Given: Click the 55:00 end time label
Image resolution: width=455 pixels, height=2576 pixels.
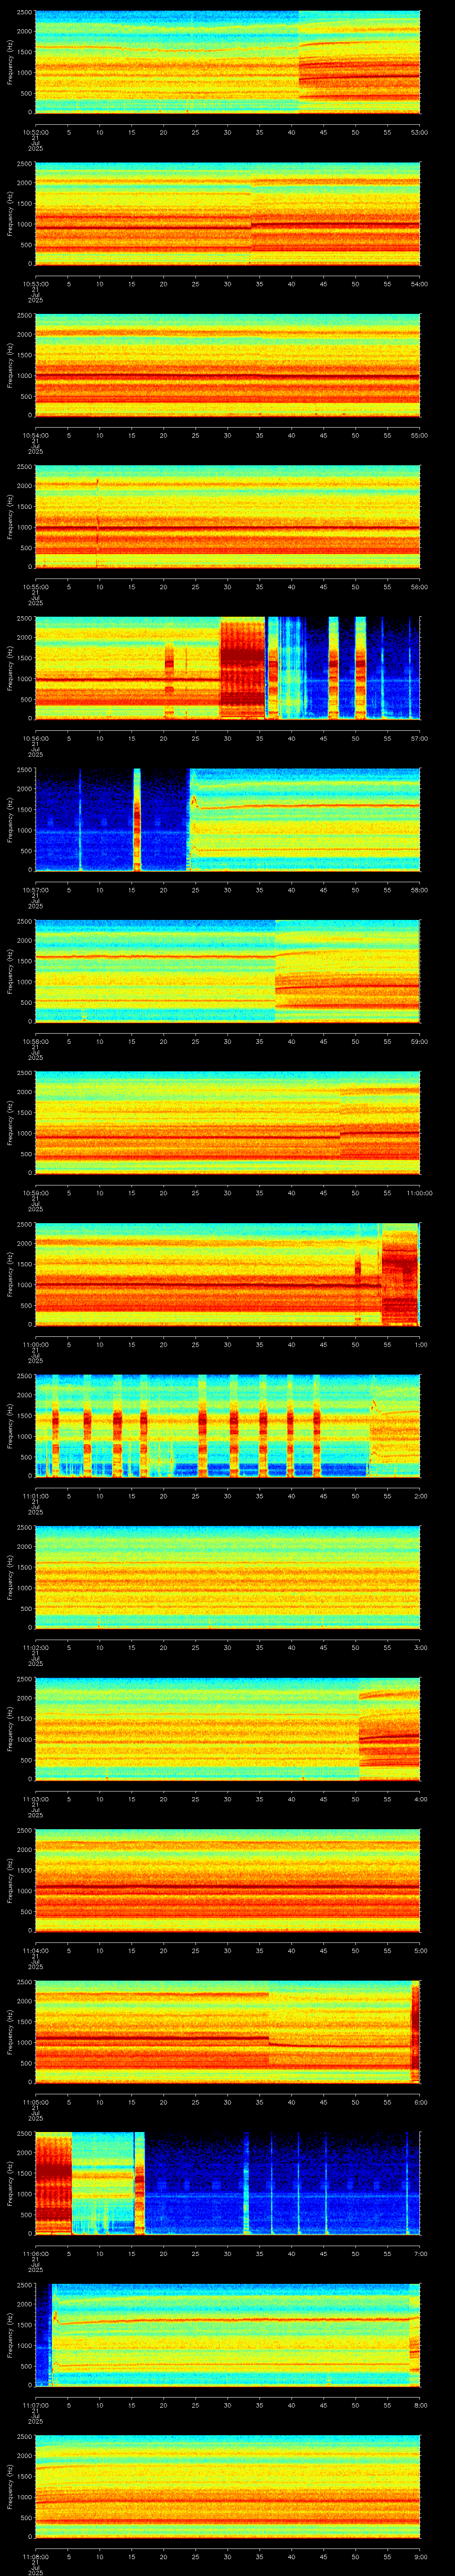Looking at the screenshot, I should (x=419, y=435).
